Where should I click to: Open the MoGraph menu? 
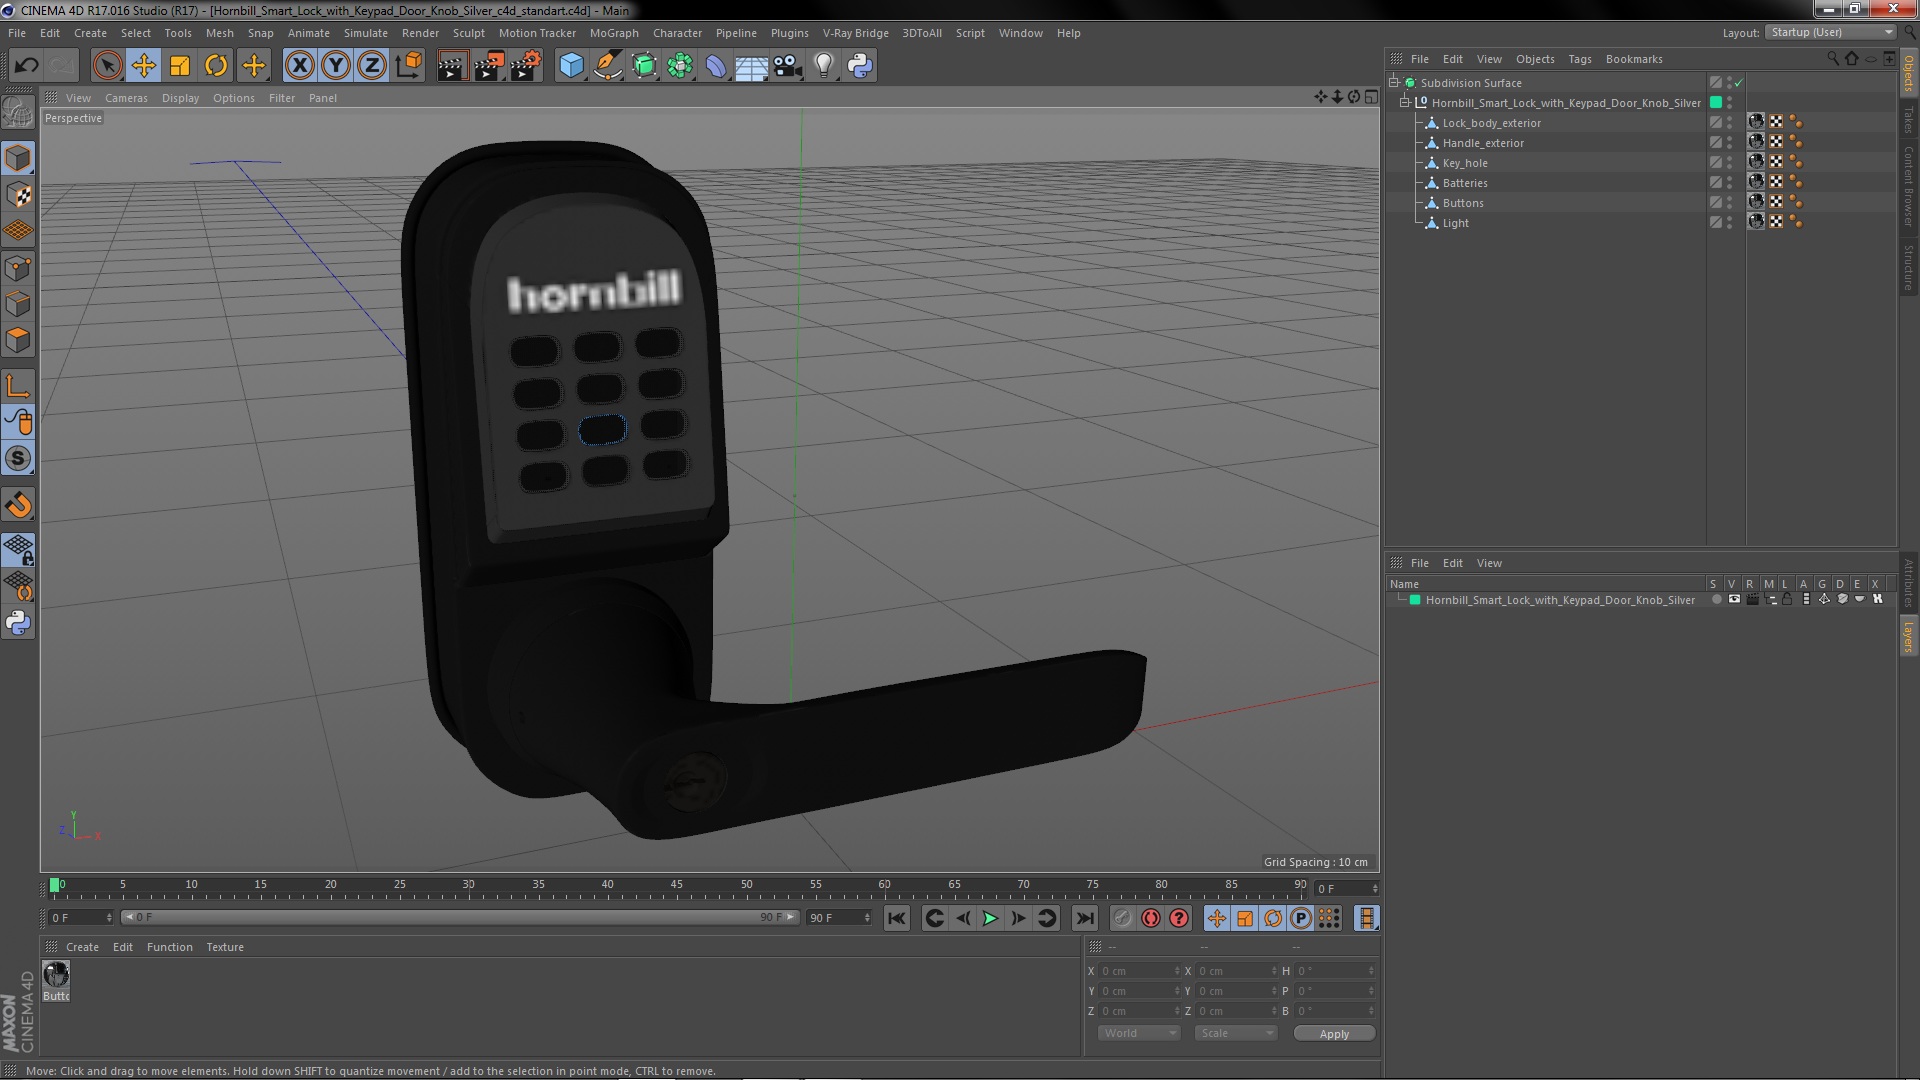(614, 33)
